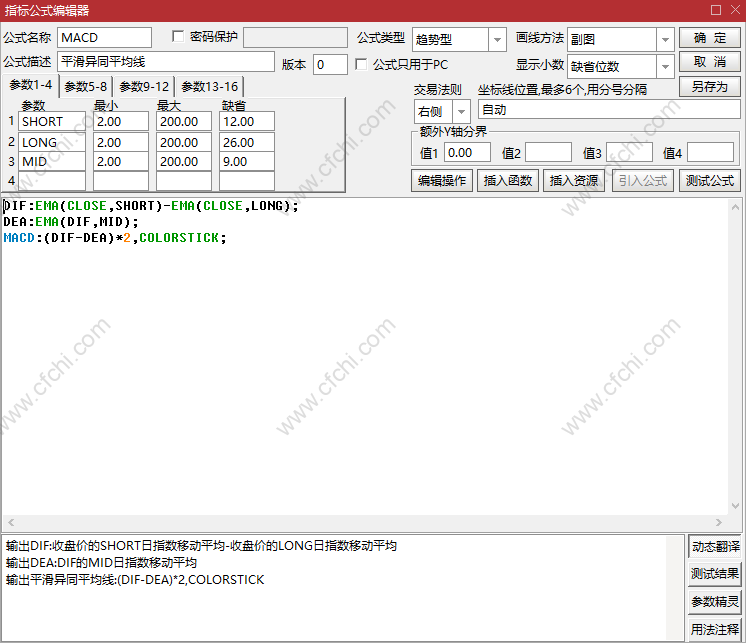
Task: Open the 公式类型 dropdown showing 趋势型
Action: pyautogui.click(x=497, y=39)
